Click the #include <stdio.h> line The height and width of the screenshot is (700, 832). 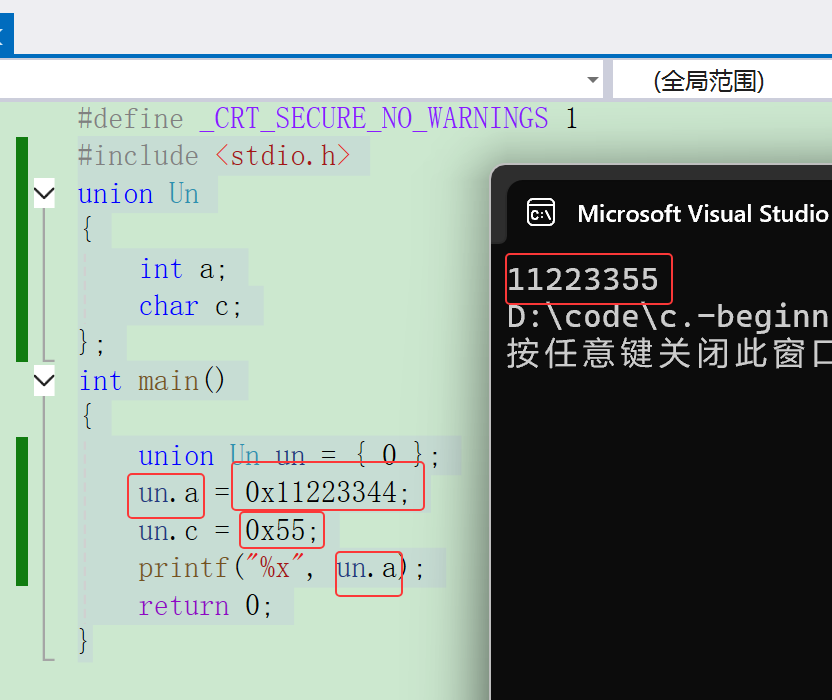pos(214,156)
